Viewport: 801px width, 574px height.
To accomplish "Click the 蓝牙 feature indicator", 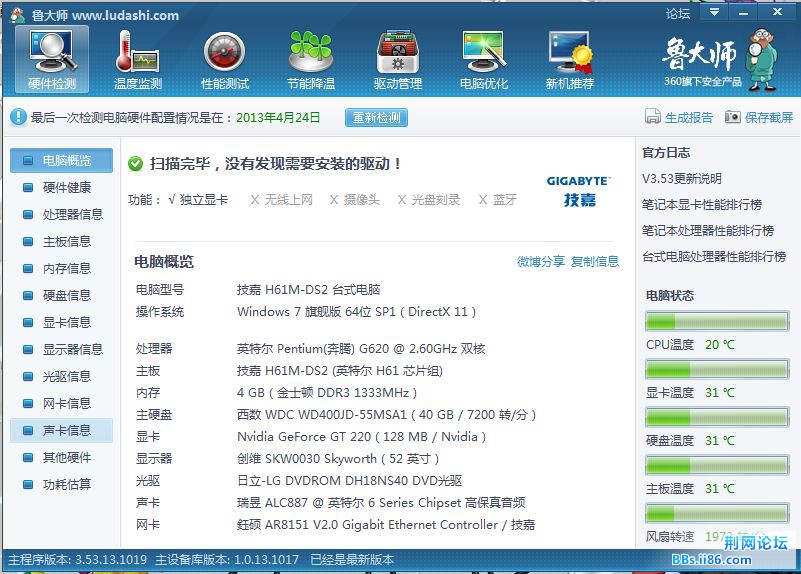I will tap(498, 200).
